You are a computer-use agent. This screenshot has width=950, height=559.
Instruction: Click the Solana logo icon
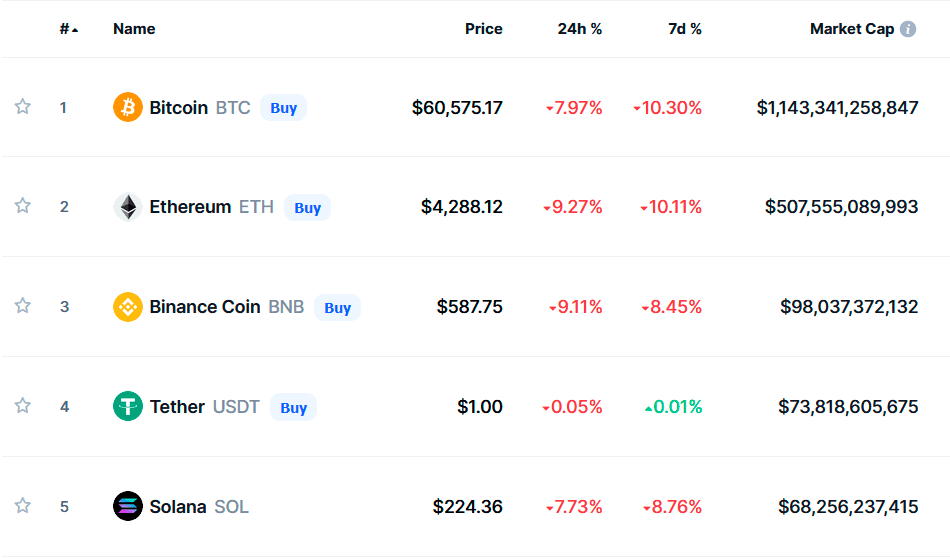(128, 506)
